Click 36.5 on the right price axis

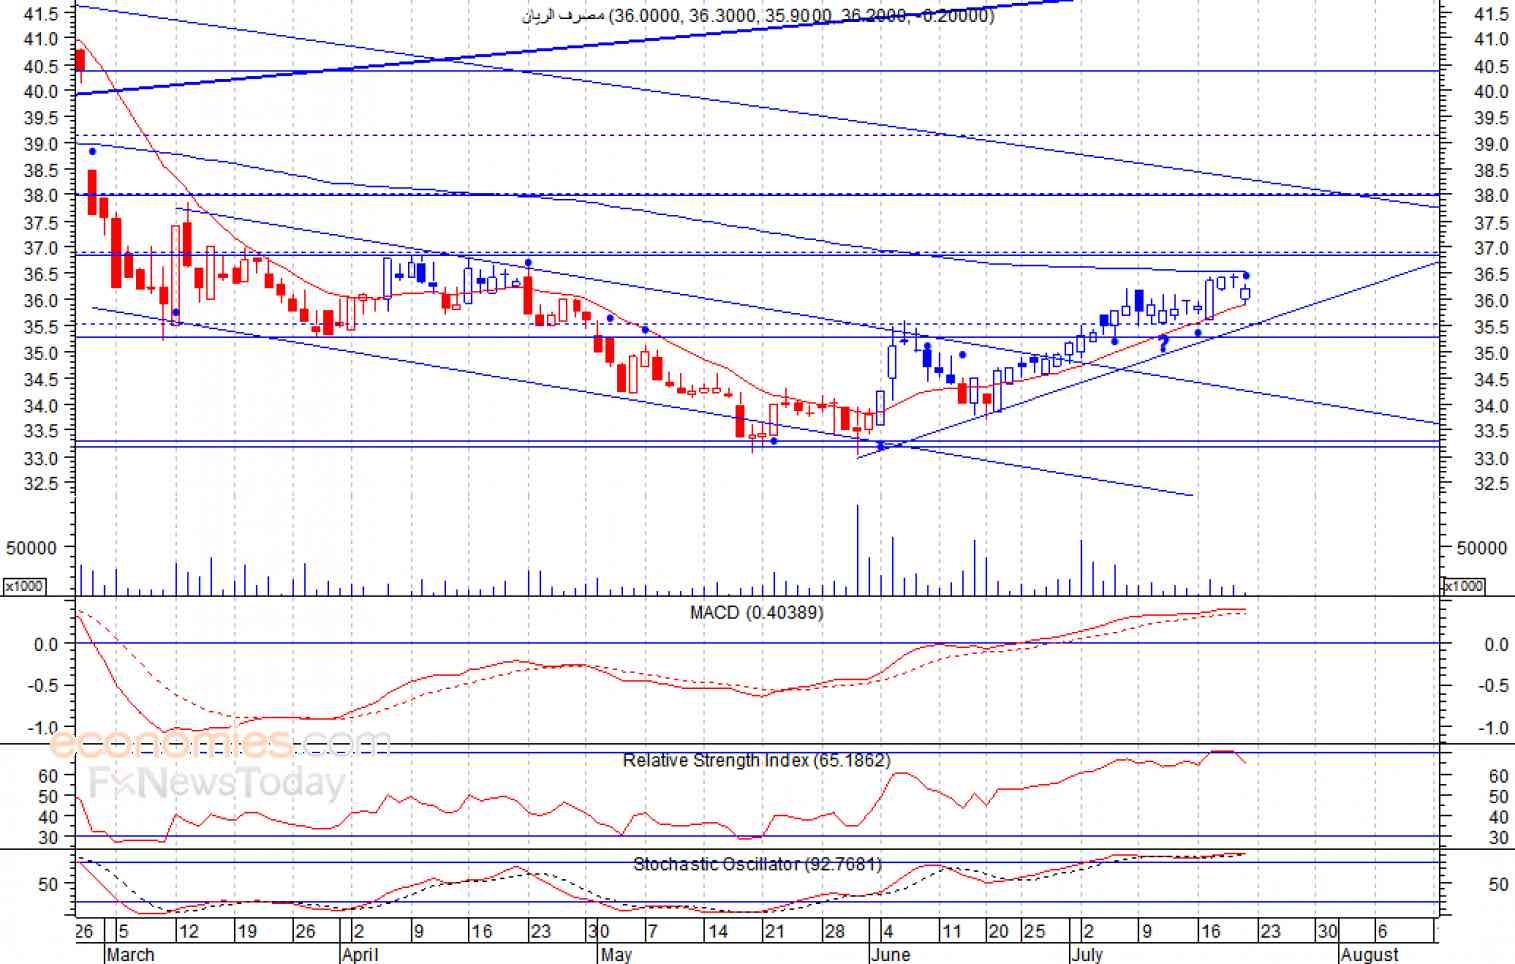pyautogui.click(x=1492, y=274)
